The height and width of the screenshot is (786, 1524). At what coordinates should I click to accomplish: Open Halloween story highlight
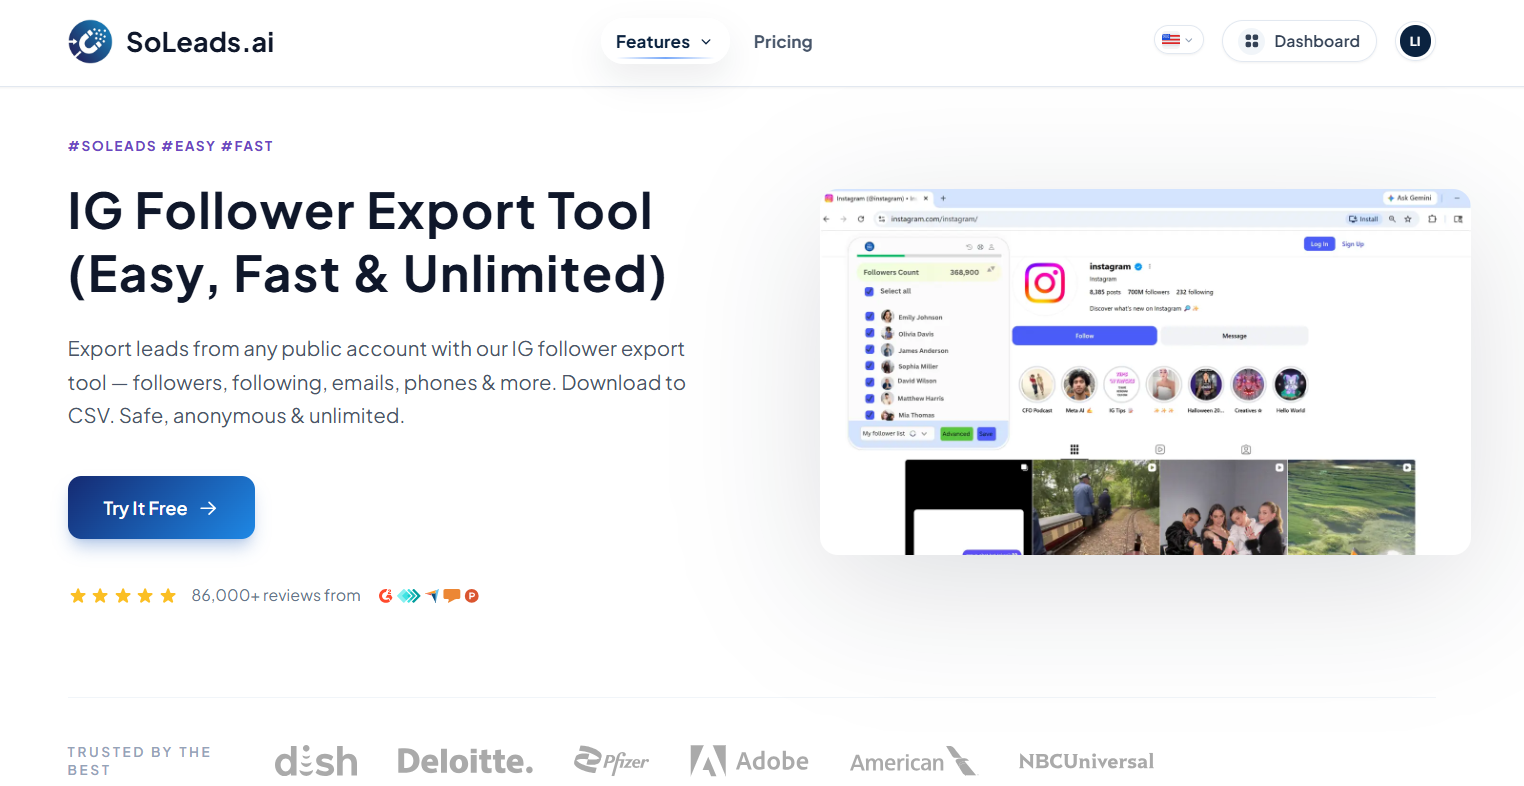point(1206,384)
